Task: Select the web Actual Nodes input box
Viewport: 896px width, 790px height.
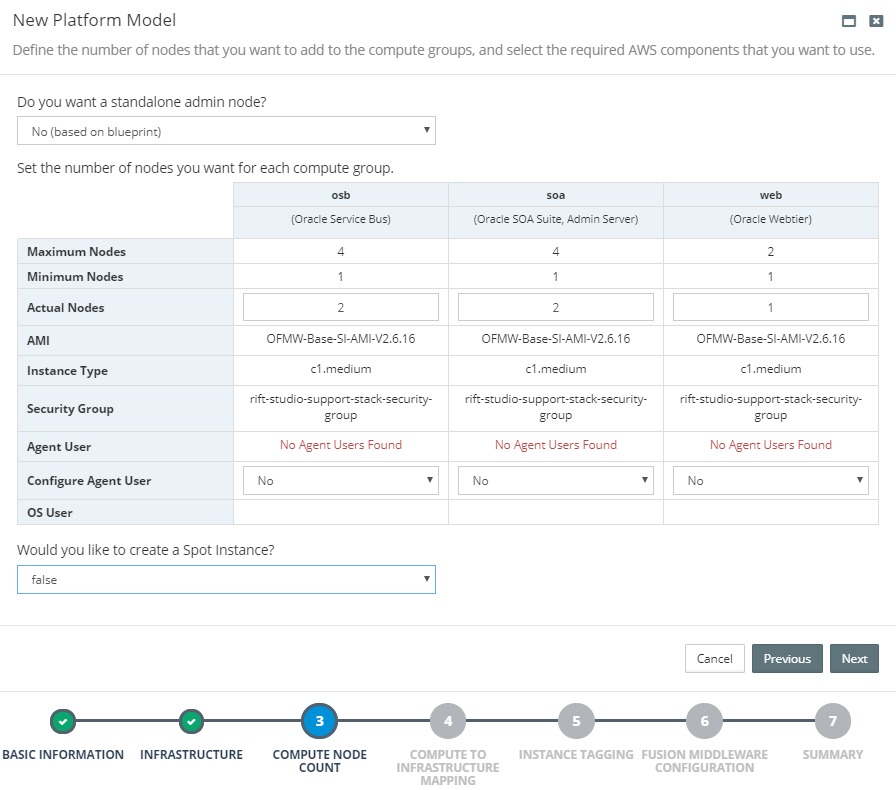Action: 771,307
